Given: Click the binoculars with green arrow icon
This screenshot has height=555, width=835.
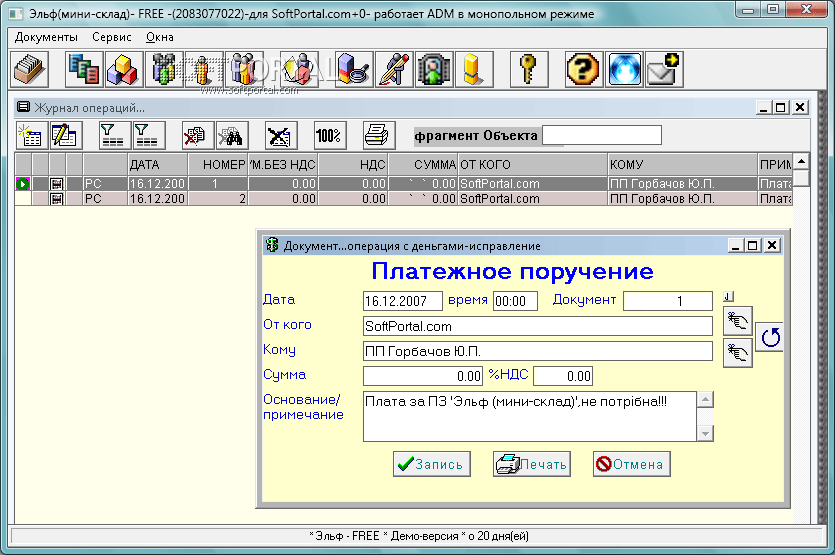Looking at the screenshot, I should [x=165, y=69].
